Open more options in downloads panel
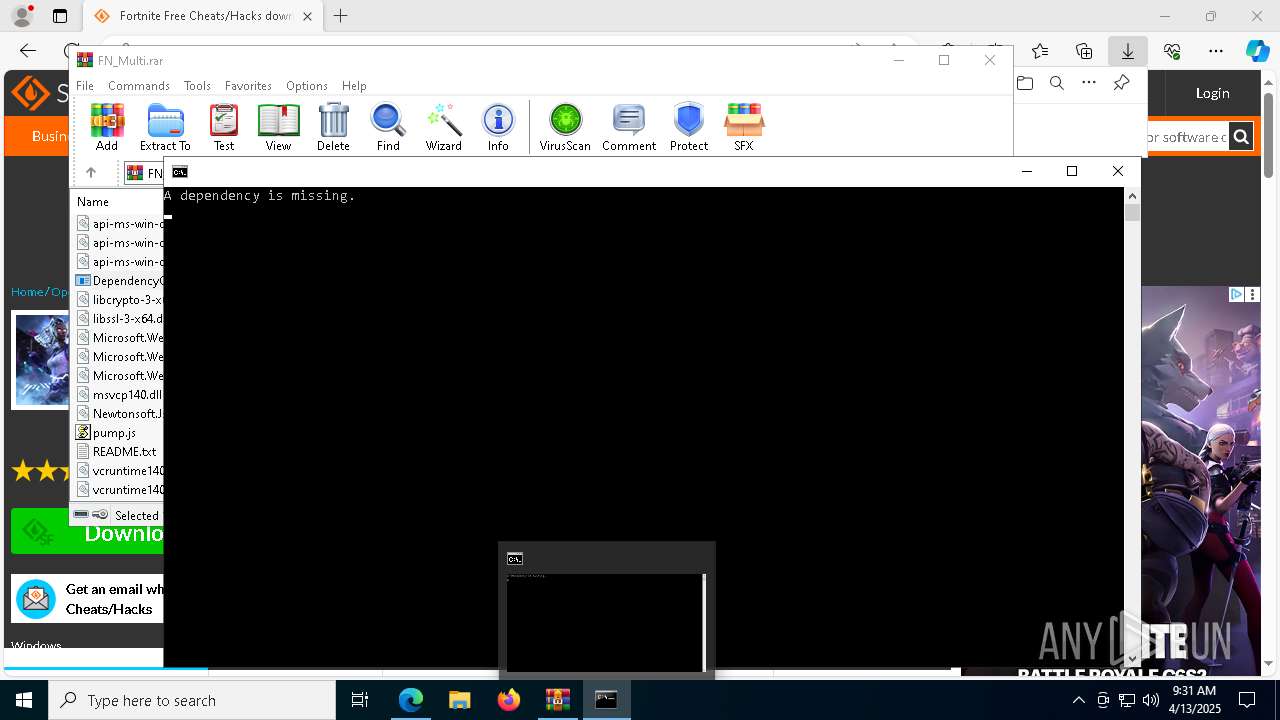The image size is (1280, 720). click(1089, 83)
